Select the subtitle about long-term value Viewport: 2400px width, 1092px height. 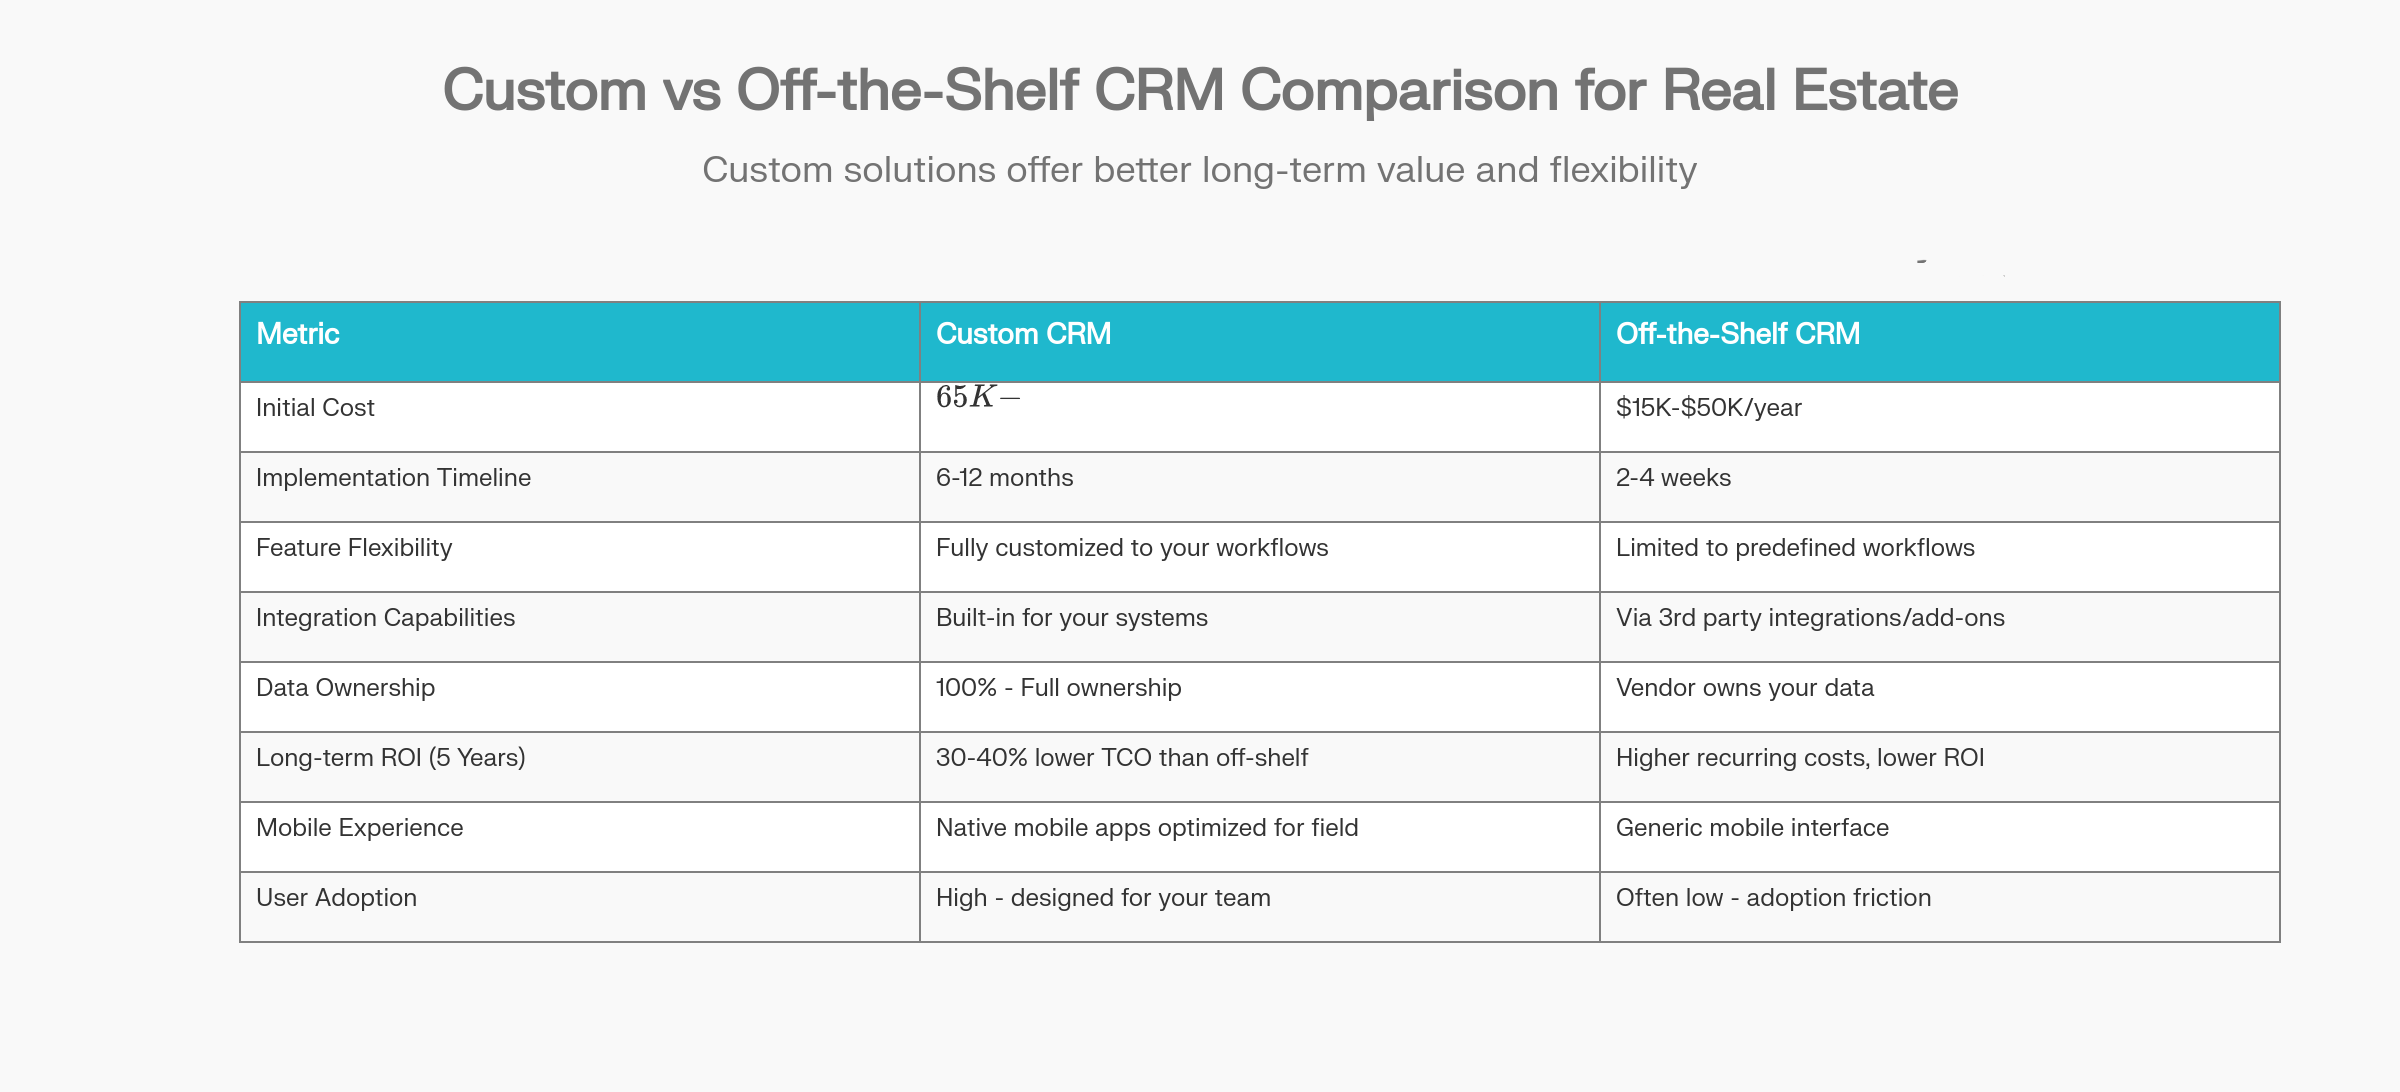click(1199, 170)
